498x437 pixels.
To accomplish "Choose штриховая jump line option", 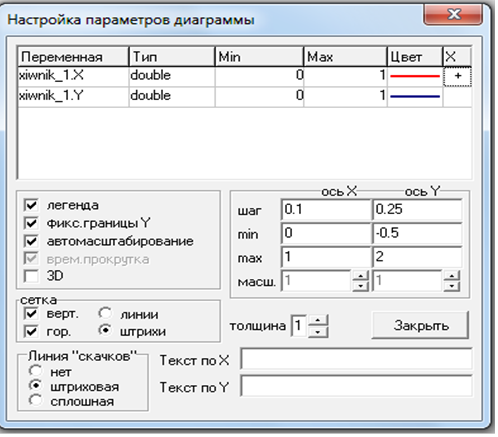I will click(35, 386).
